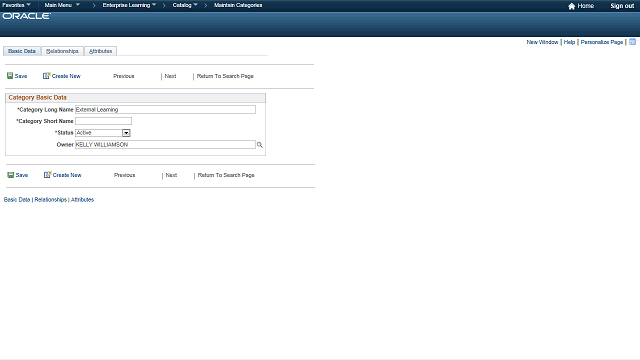Click the top Next link
This screenshot has height=360, width=640.
(x=170, y=76)
